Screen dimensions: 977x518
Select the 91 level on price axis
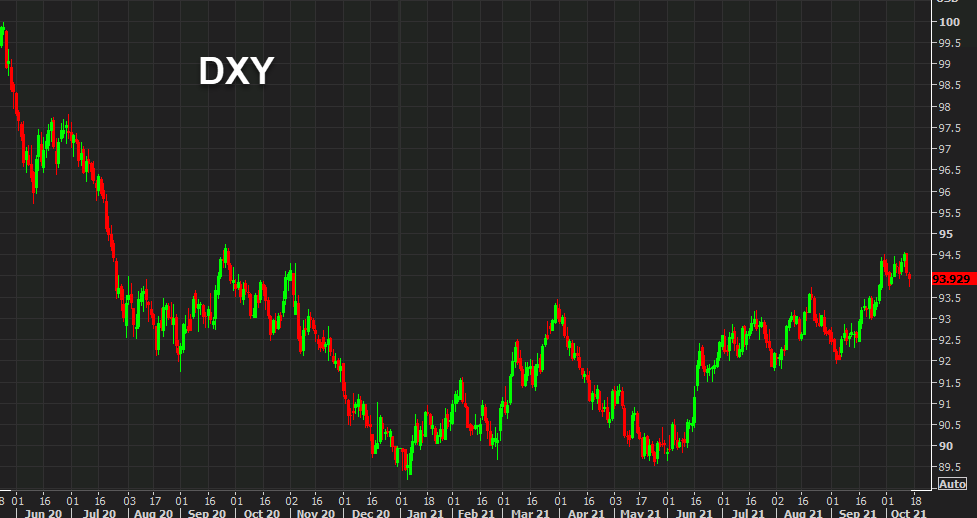point(945,403)
